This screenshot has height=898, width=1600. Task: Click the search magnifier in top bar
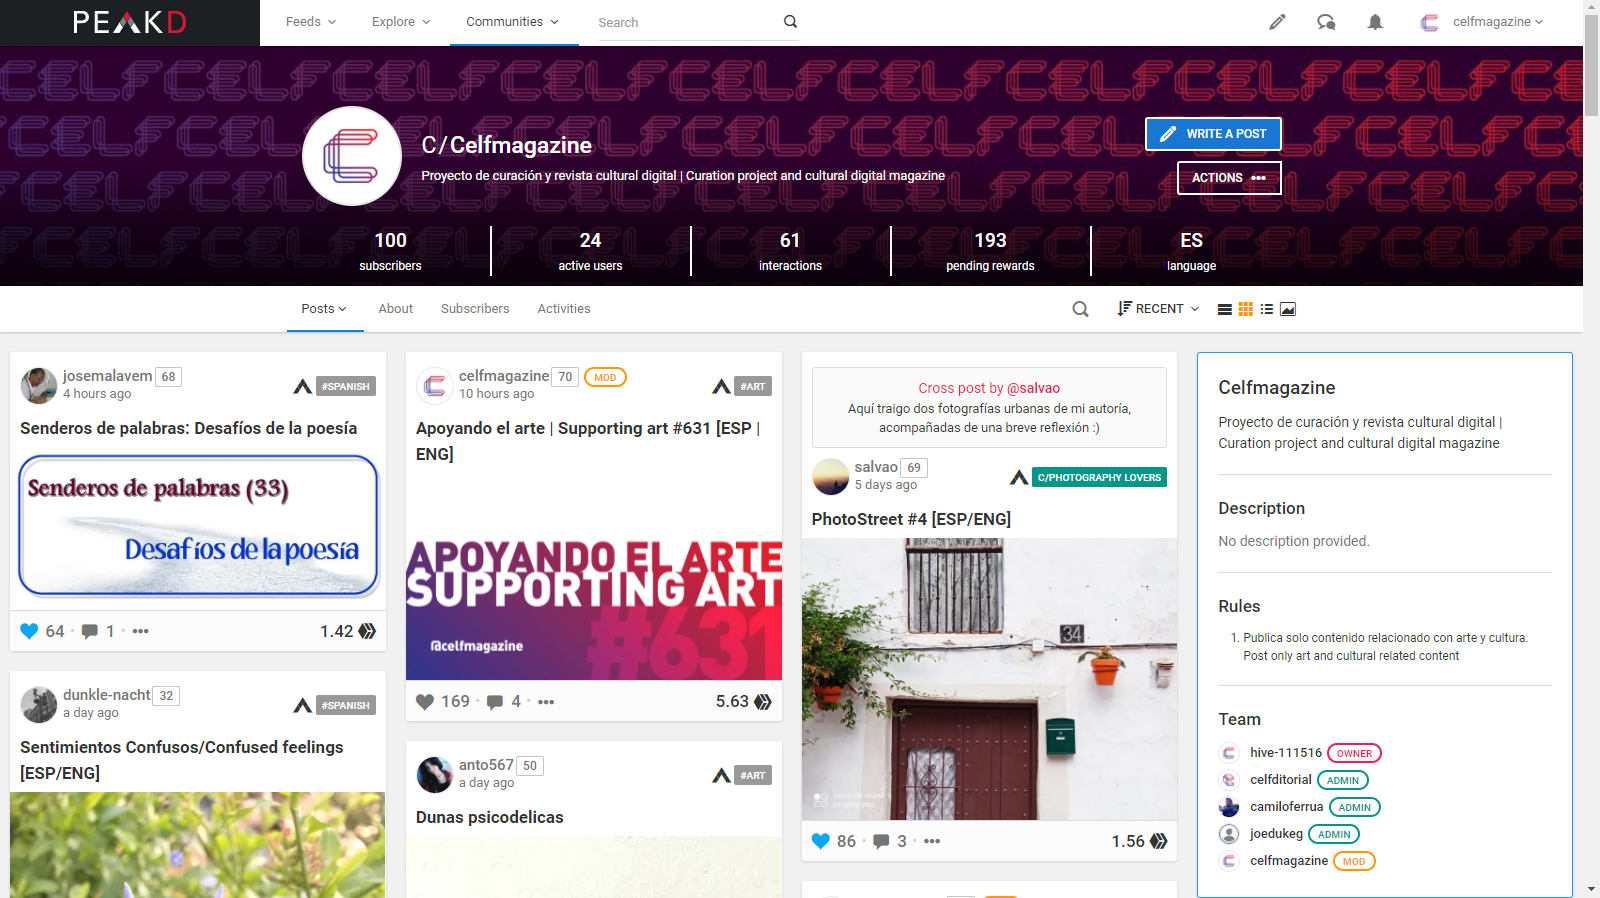tap(790, 21)
